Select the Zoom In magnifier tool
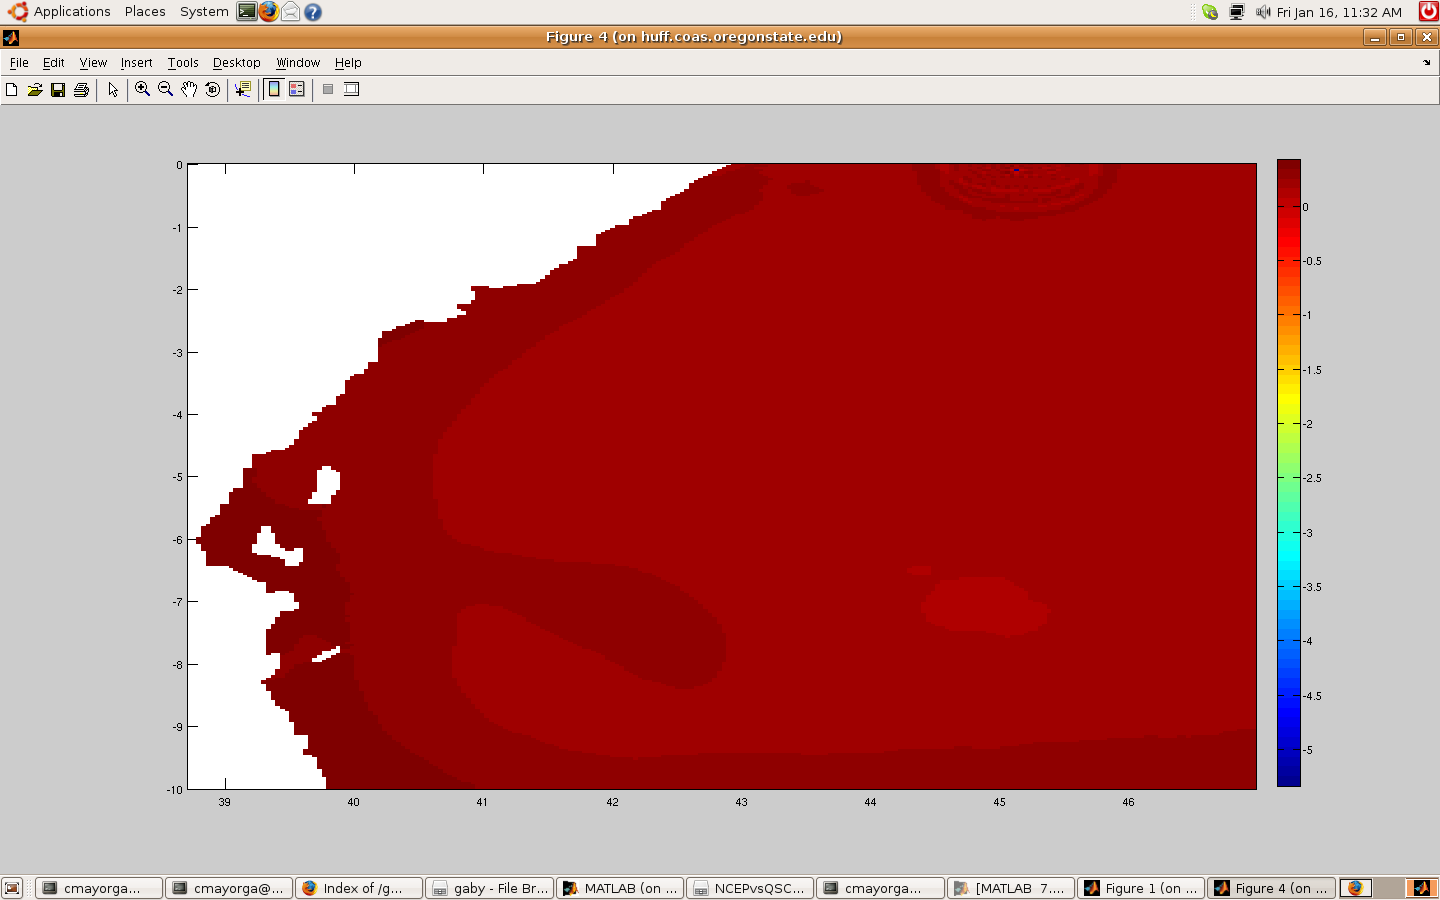The height and width of the screenshot is (900, 1440). 142,90
